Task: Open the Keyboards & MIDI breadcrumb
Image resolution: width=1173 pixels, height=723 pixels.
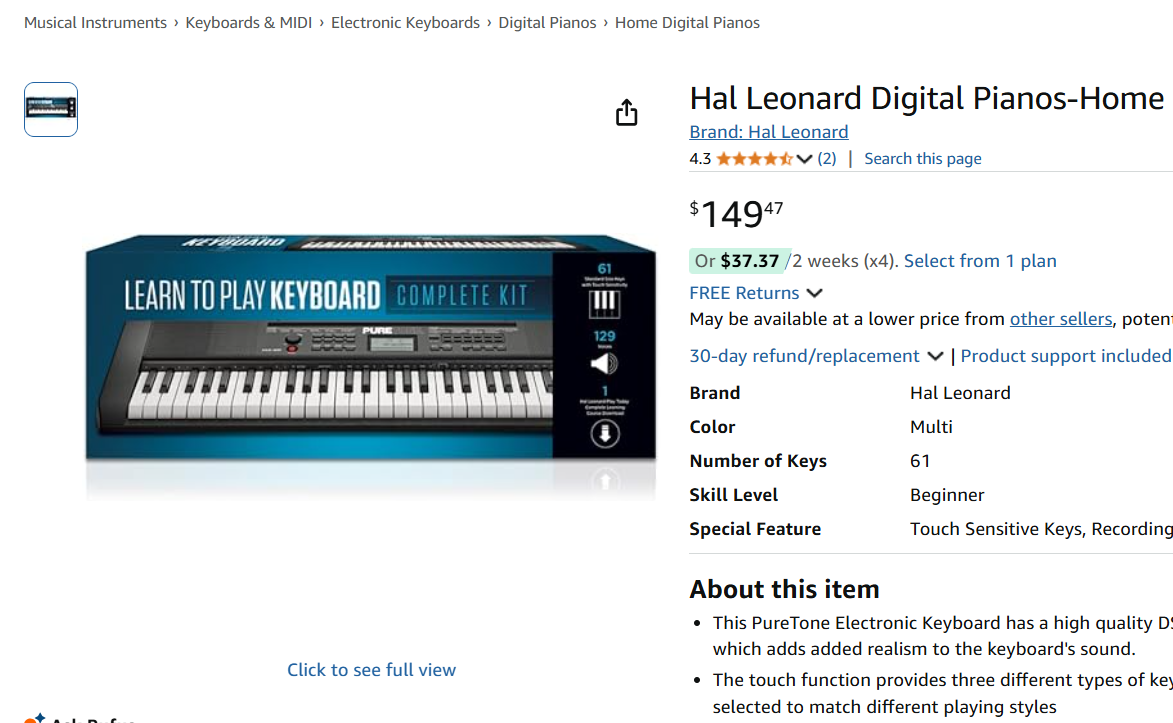Action: pyautogui.click(x=248, y=22)
